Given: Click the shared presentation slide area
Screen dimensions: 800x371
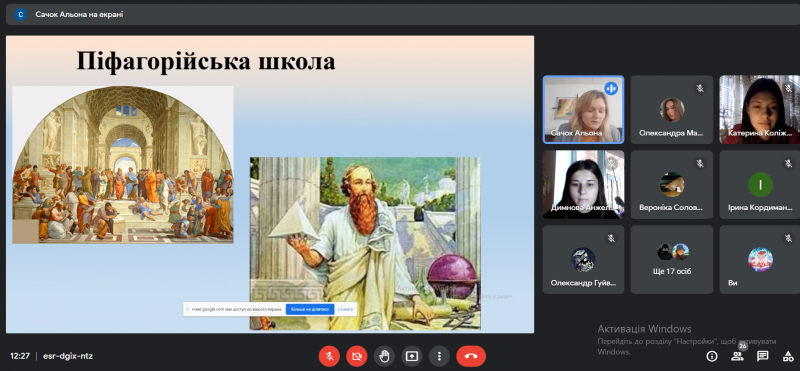Looking at the screenshot, I should click(270, 184).
